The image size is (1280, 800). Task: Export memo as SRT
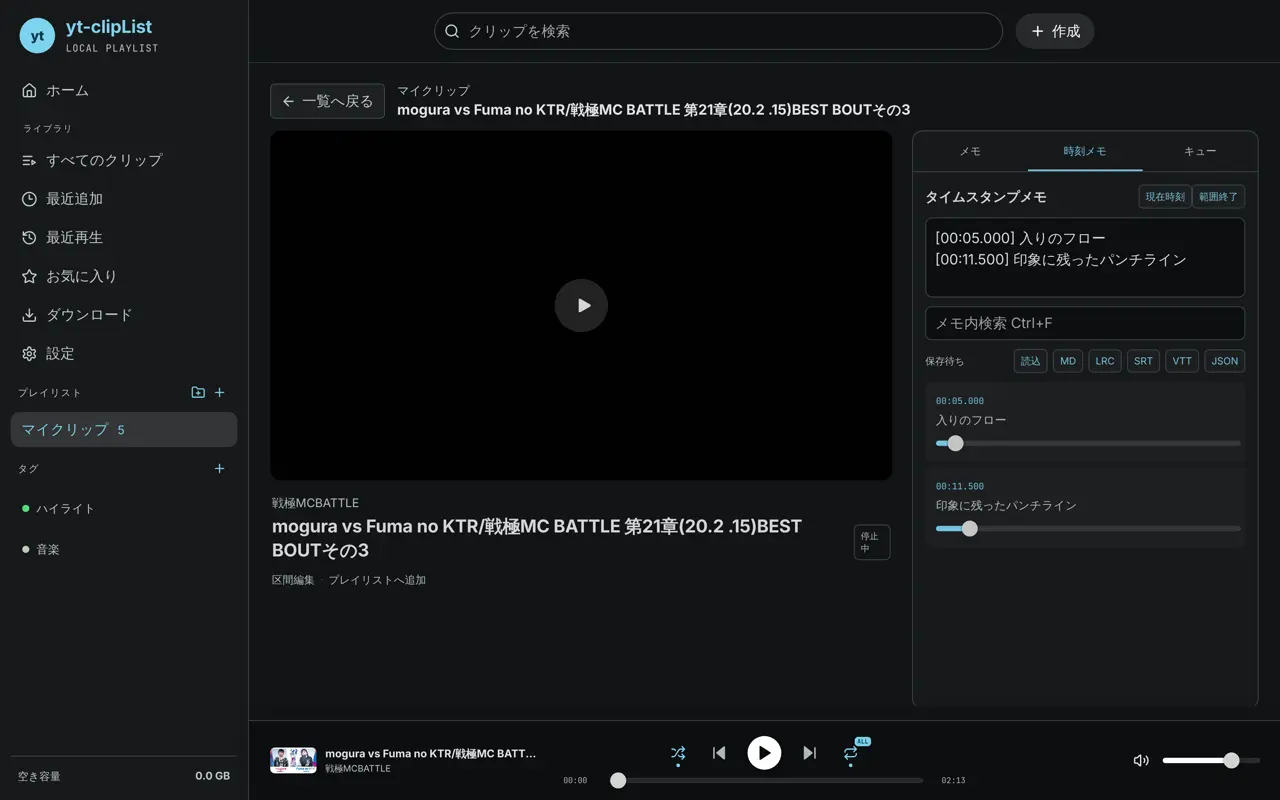1143,361
